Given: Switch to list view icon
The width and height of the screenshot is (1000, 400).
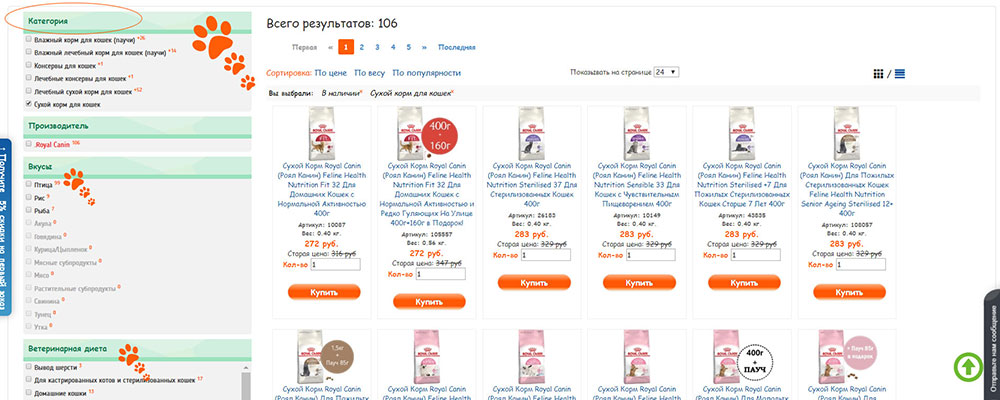Looking at the screenshot, I should click(900, 74).
